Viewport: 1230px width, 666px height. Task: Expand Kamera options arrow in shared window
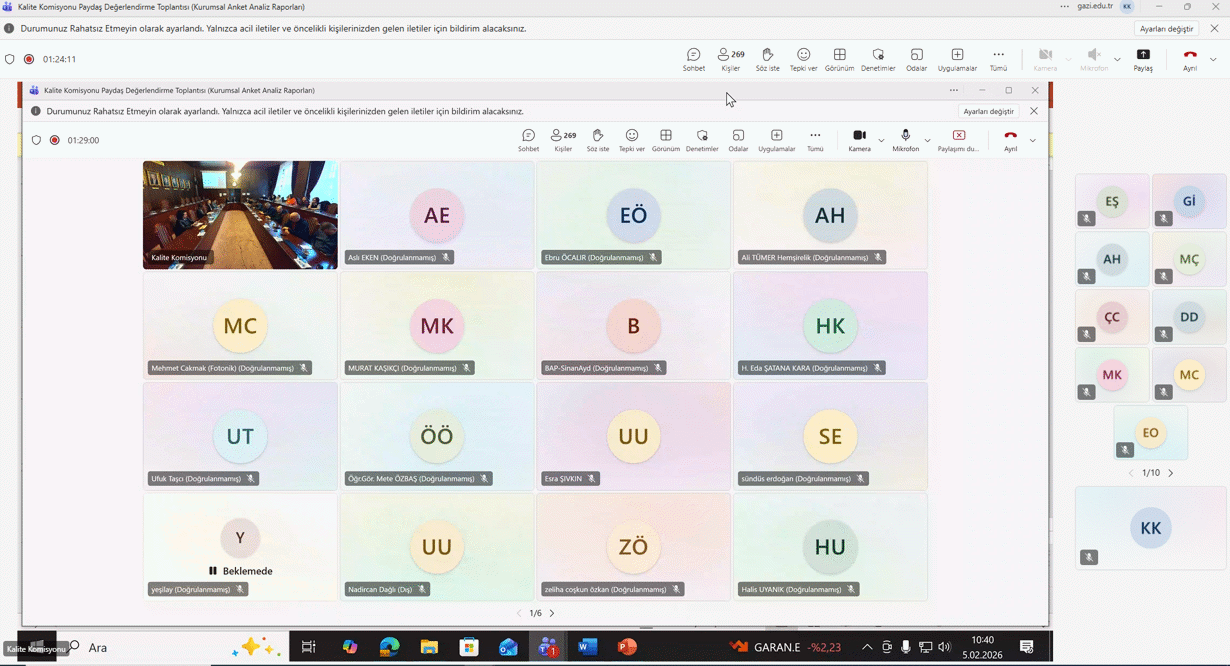tap(881, 140)
